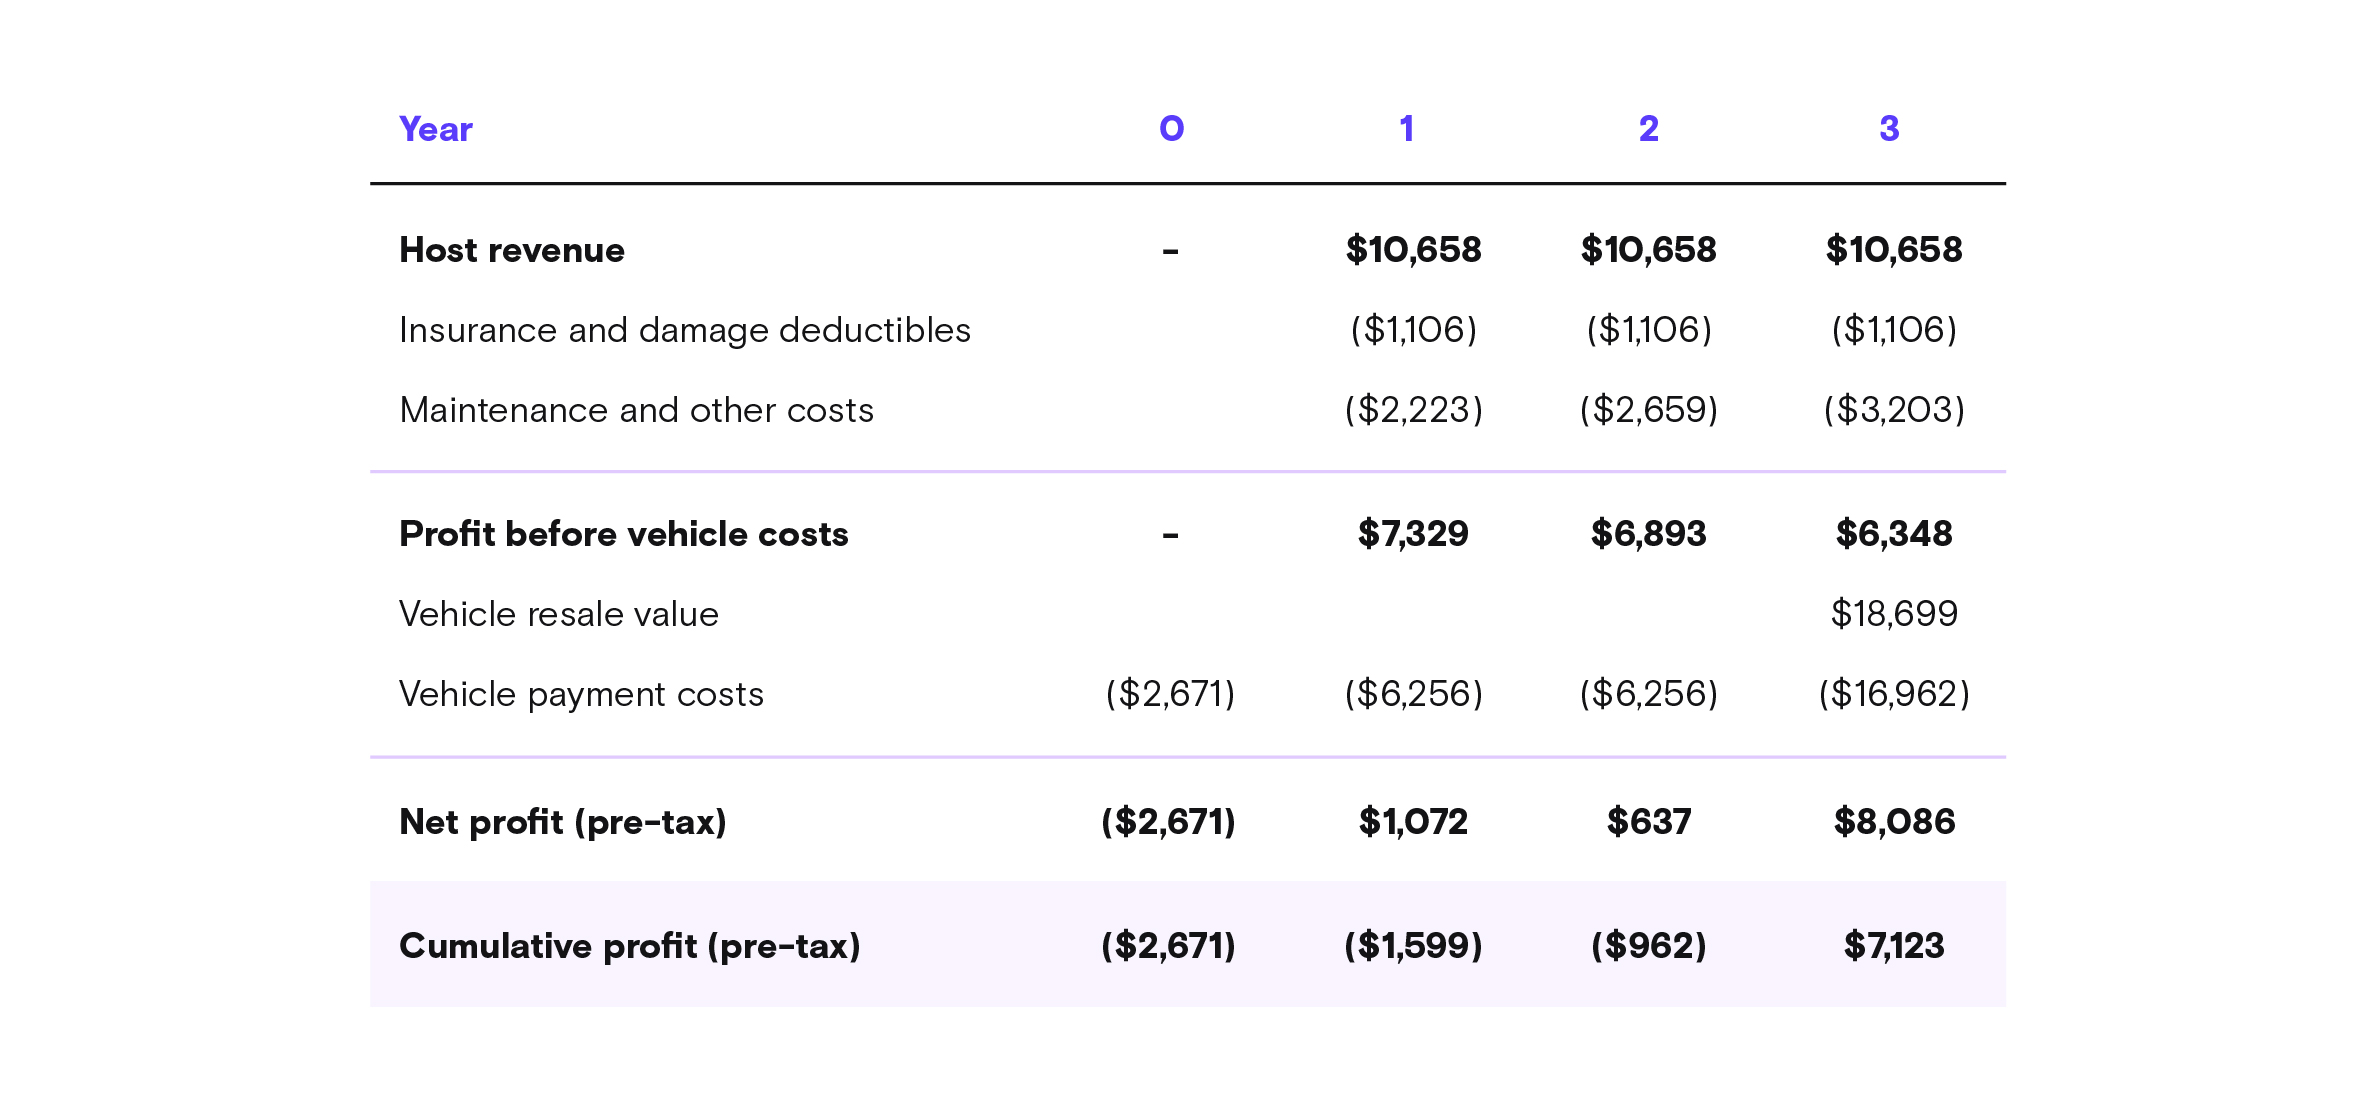
Task: Select the $637 Year 2 net profit
Action: click(x=1649, y=821)
